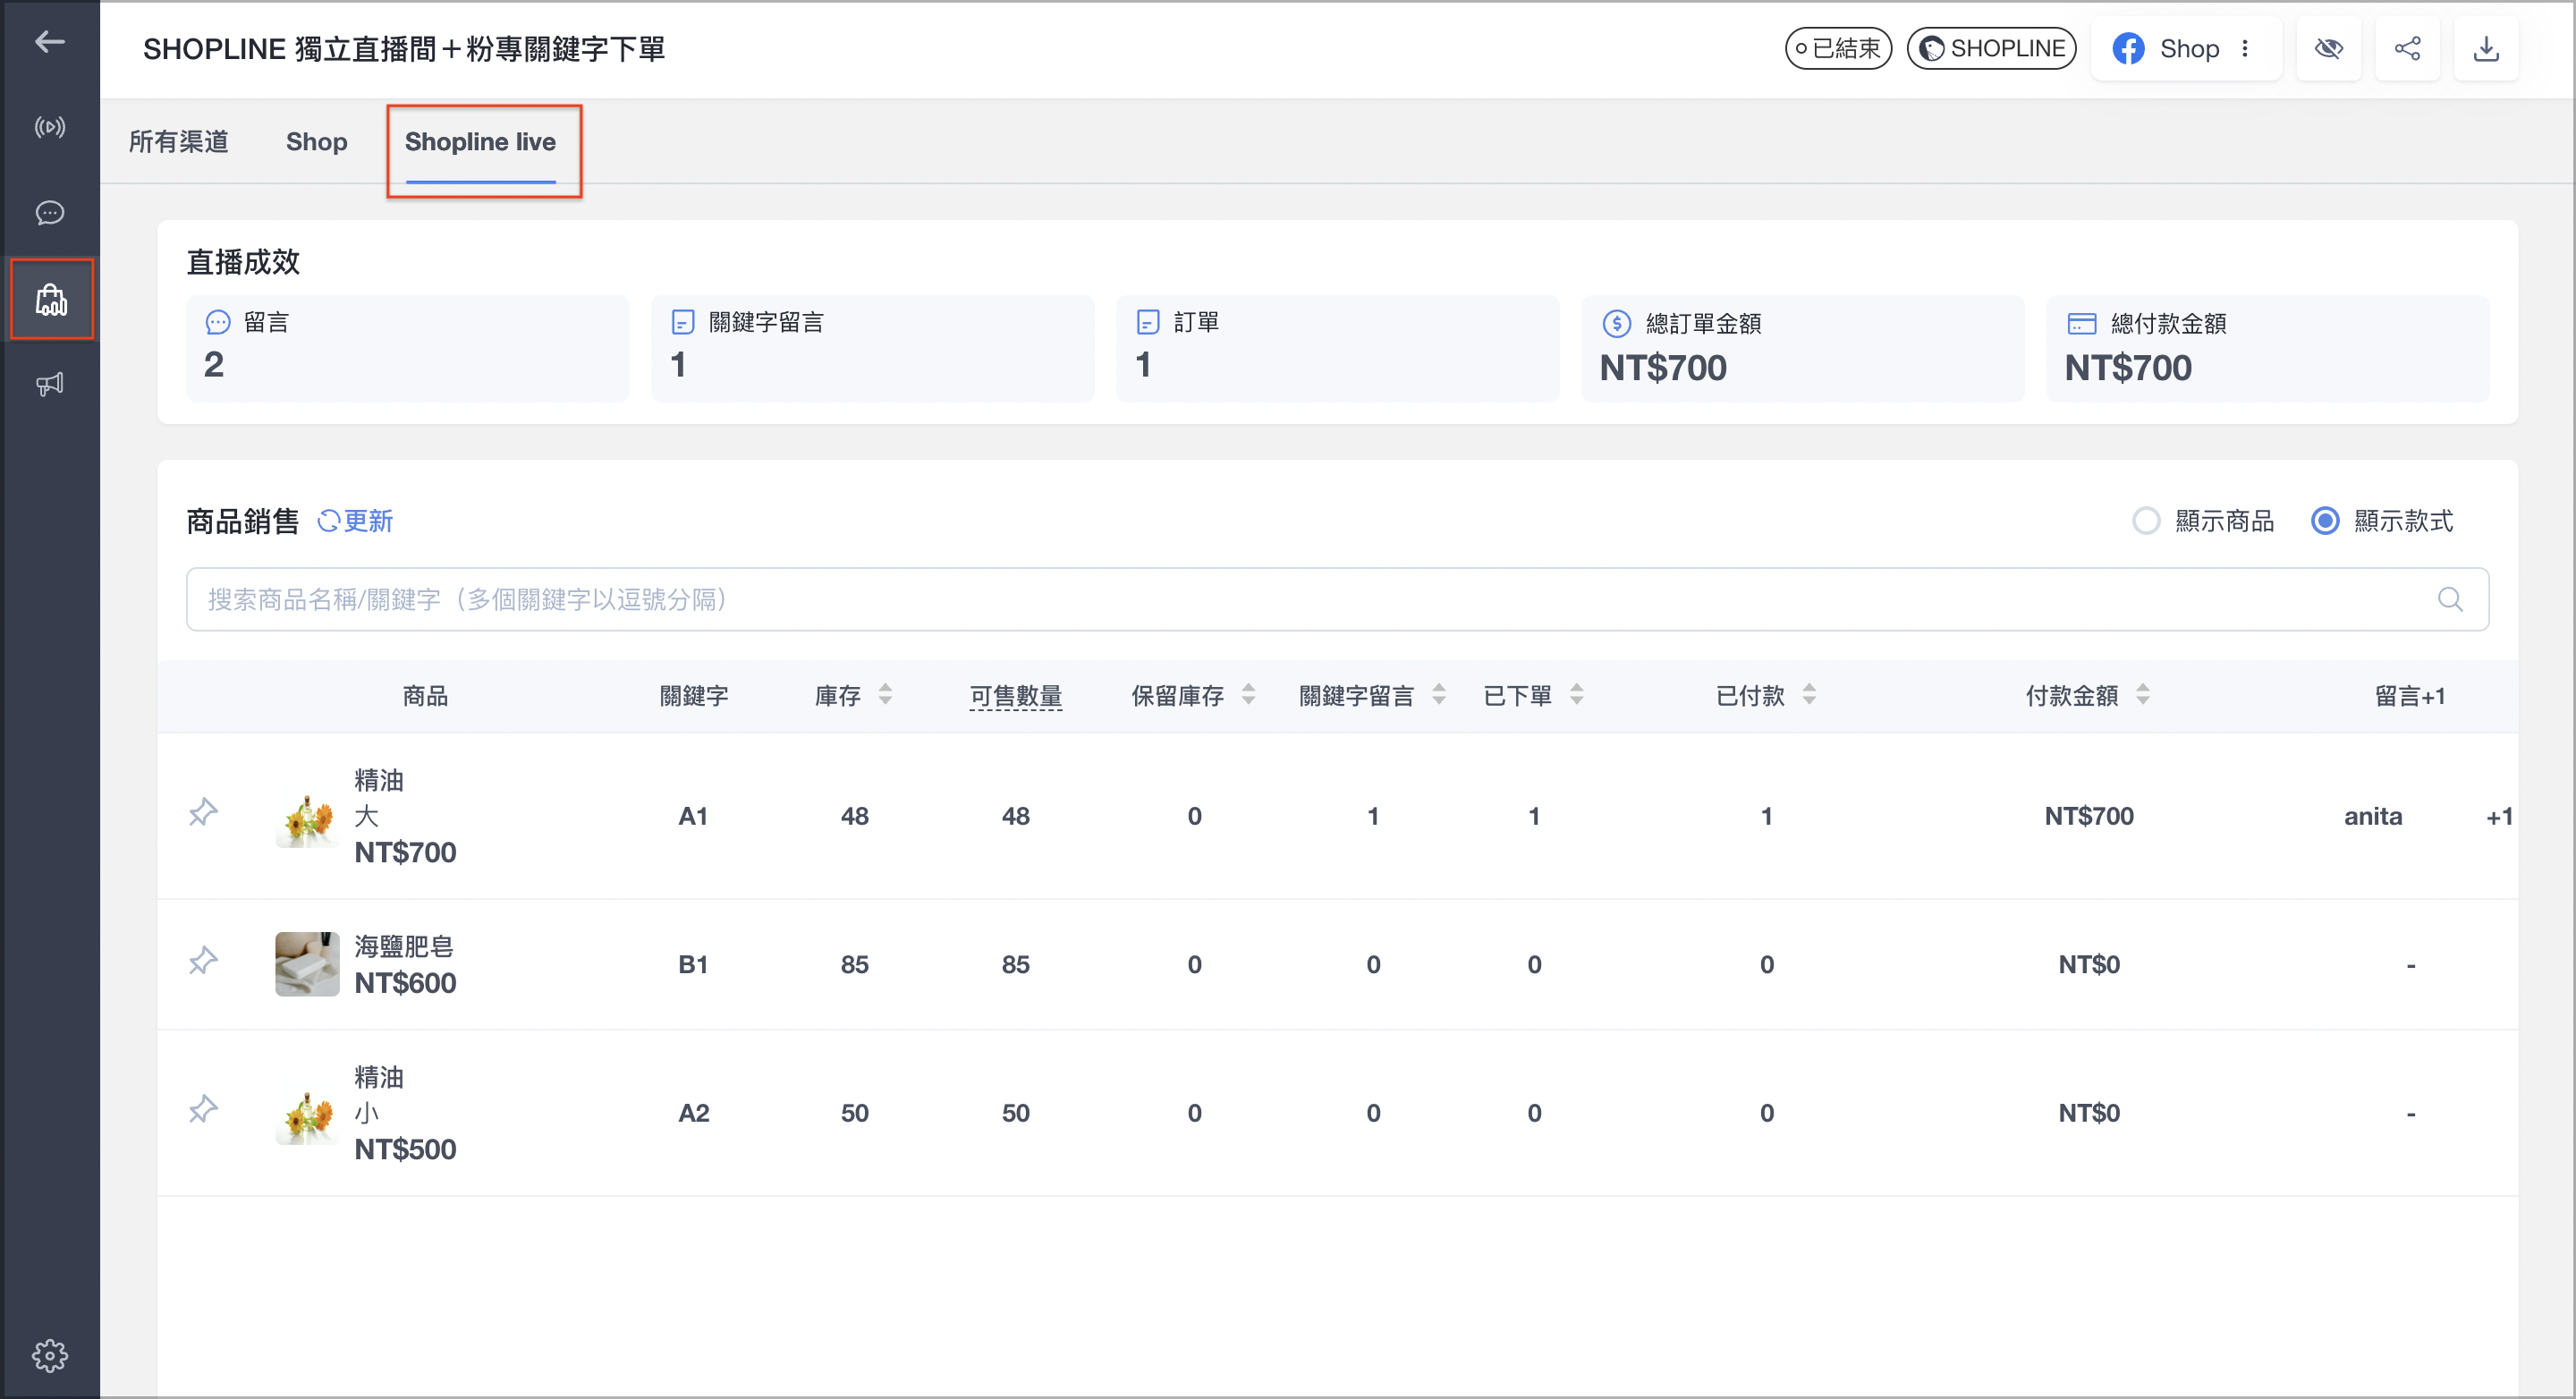The width and height of the screenshot is (2576, 1399).
Task: Switch to the Shopline live tab
Action: [480, 142]
